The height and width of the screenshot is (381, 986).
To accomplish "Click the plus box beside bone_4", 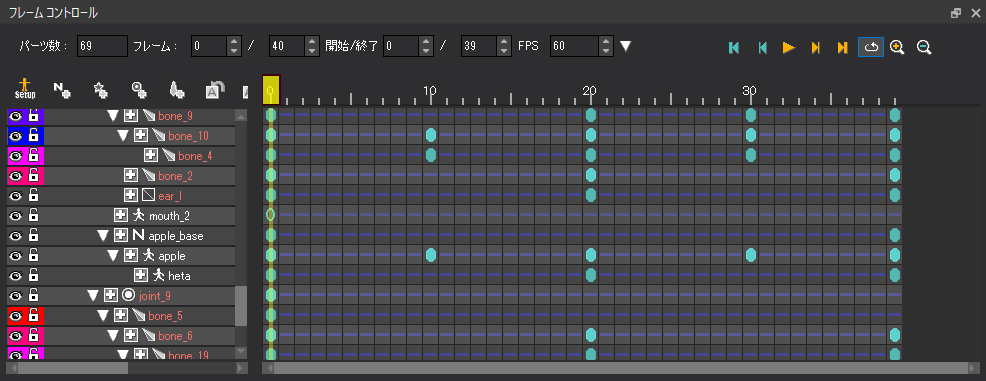I will [x=151, y=155].
